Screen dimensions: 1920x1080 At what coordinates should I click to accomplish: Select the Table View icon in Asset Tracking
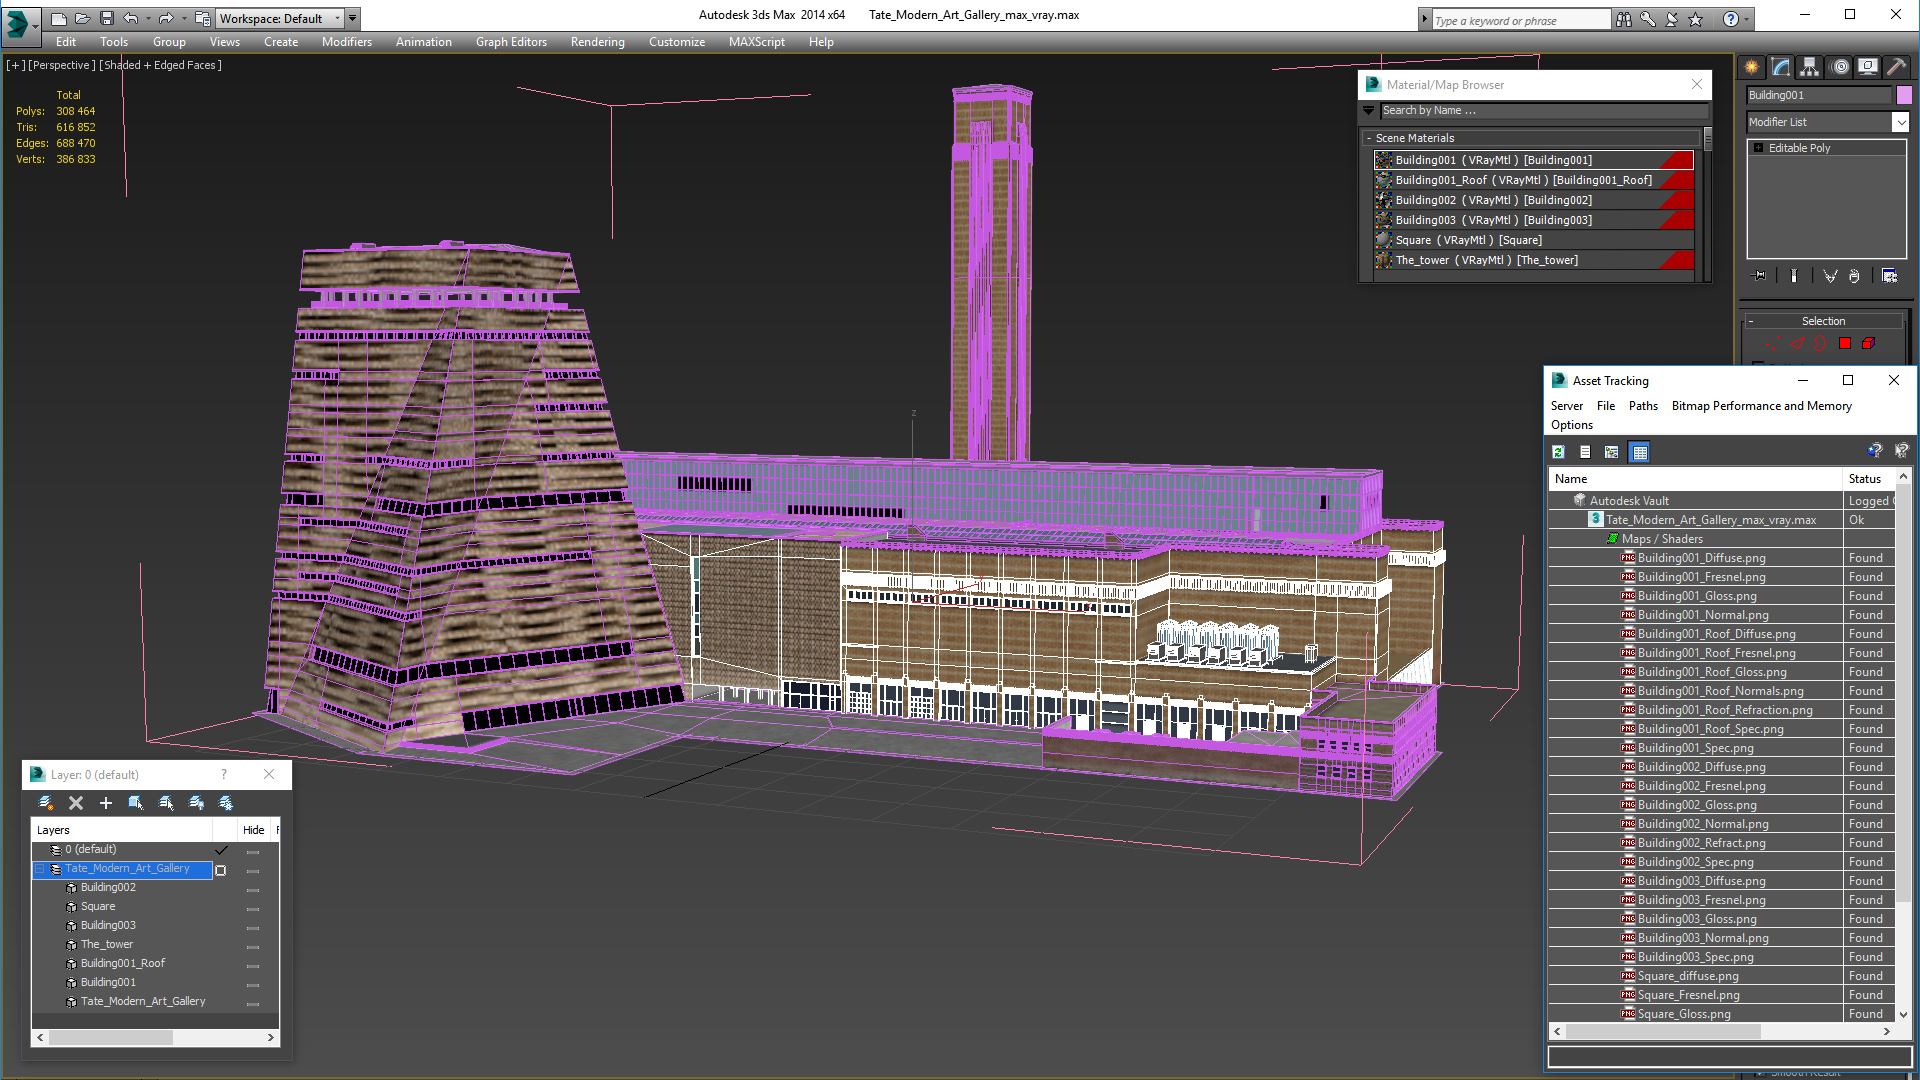[x=1639, y=452]
